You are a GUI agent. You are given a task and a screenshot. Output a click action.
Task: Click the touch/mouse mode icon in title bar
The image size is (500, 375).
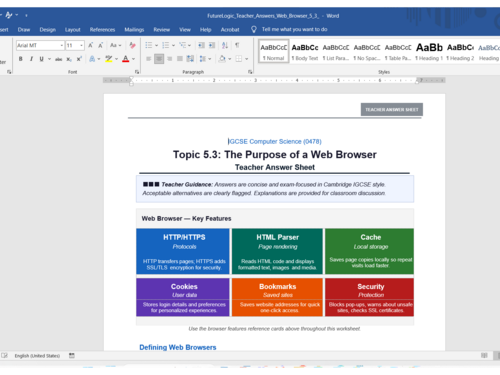point(9,15)
